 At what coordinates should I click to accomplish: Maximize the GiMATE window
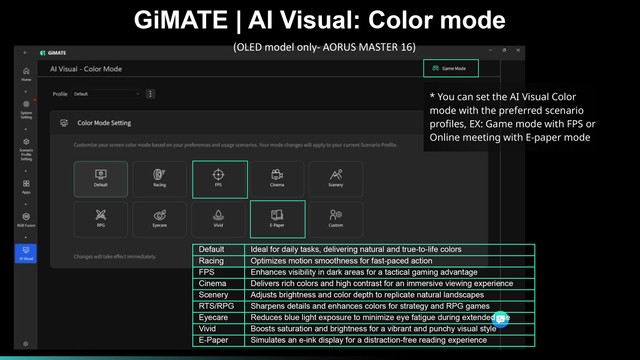(x=504, y=50)
